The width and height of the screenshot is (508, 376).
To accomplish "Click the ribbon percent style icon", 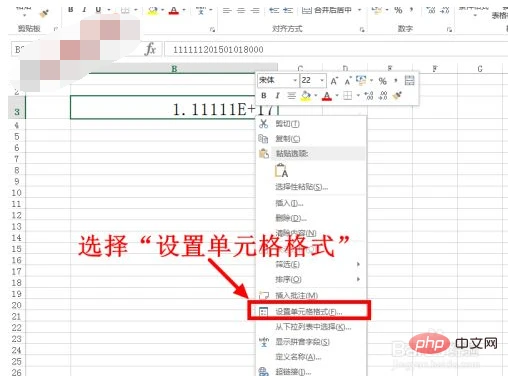I will [398, 10].
